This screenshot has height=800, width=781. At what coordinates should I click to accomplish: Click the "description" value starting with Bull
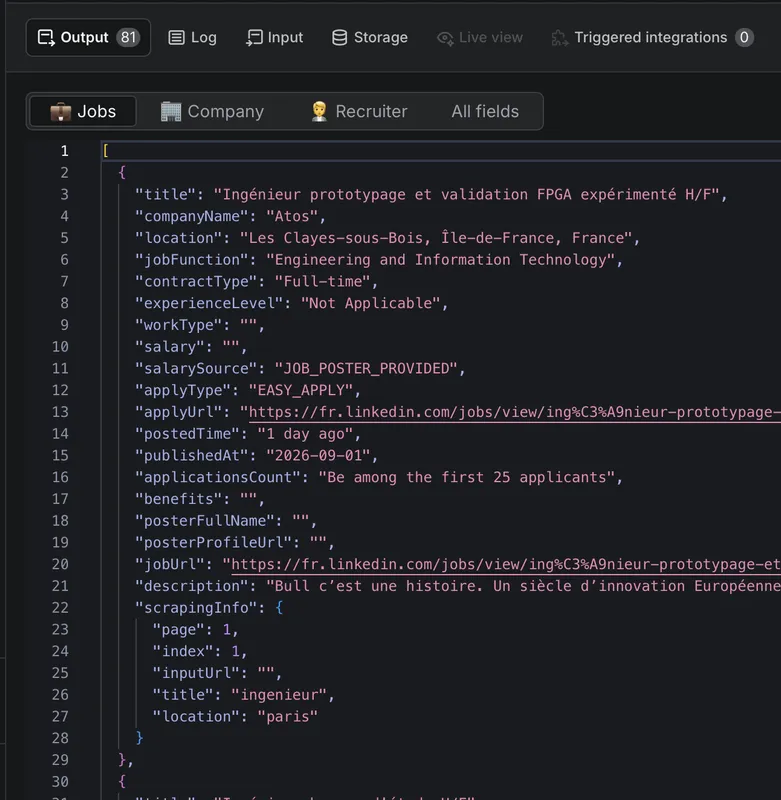click(523, 586)
